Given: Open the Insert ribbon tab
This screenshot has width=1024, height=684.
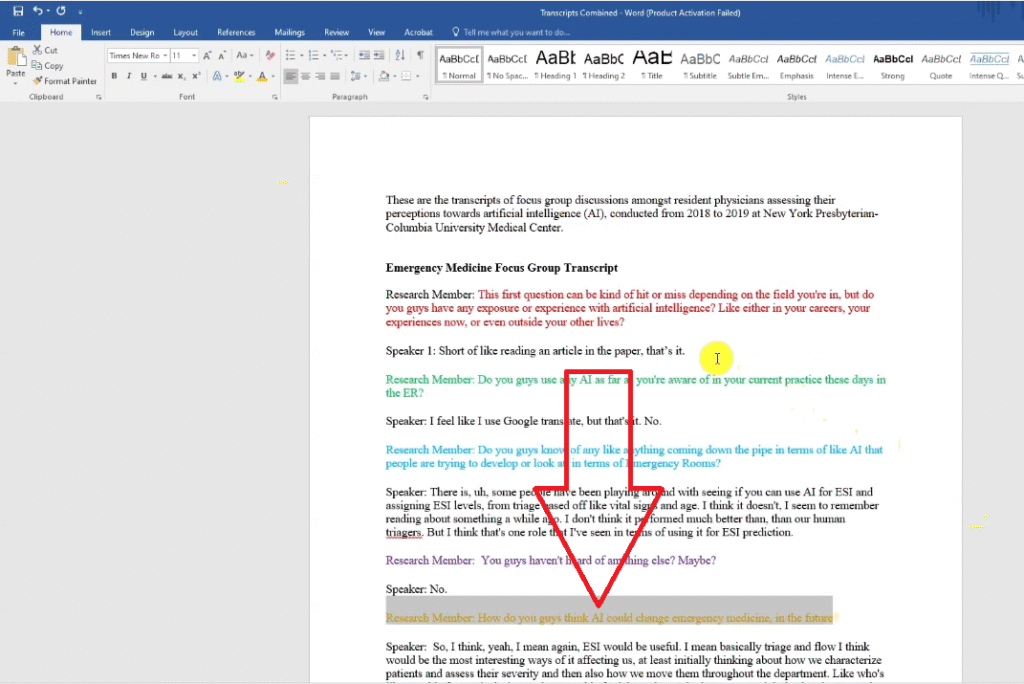Looking at the screenshot, I should (101, 32).
